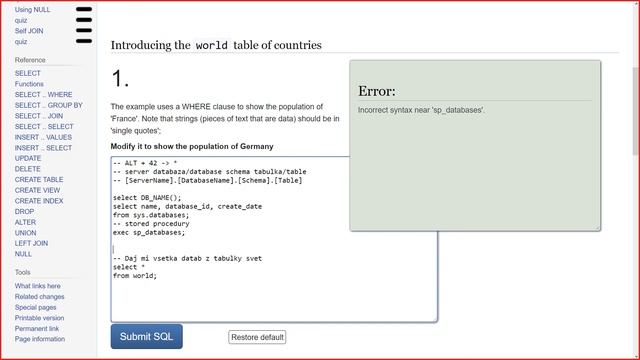Open the LEFT JOIN reference link

coord(31,243)
